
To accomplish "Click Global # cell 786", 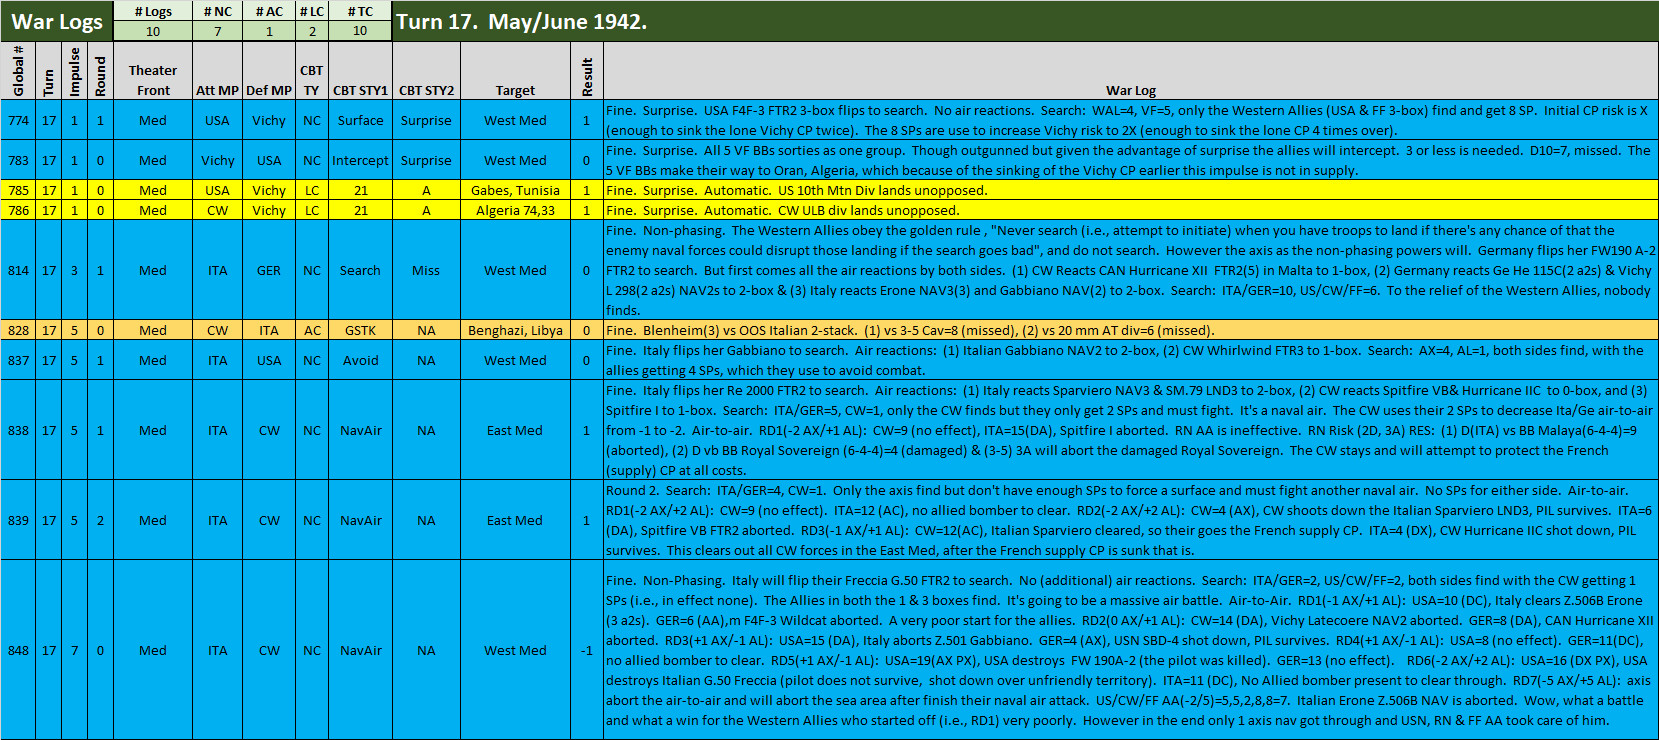I will (18, 210).
